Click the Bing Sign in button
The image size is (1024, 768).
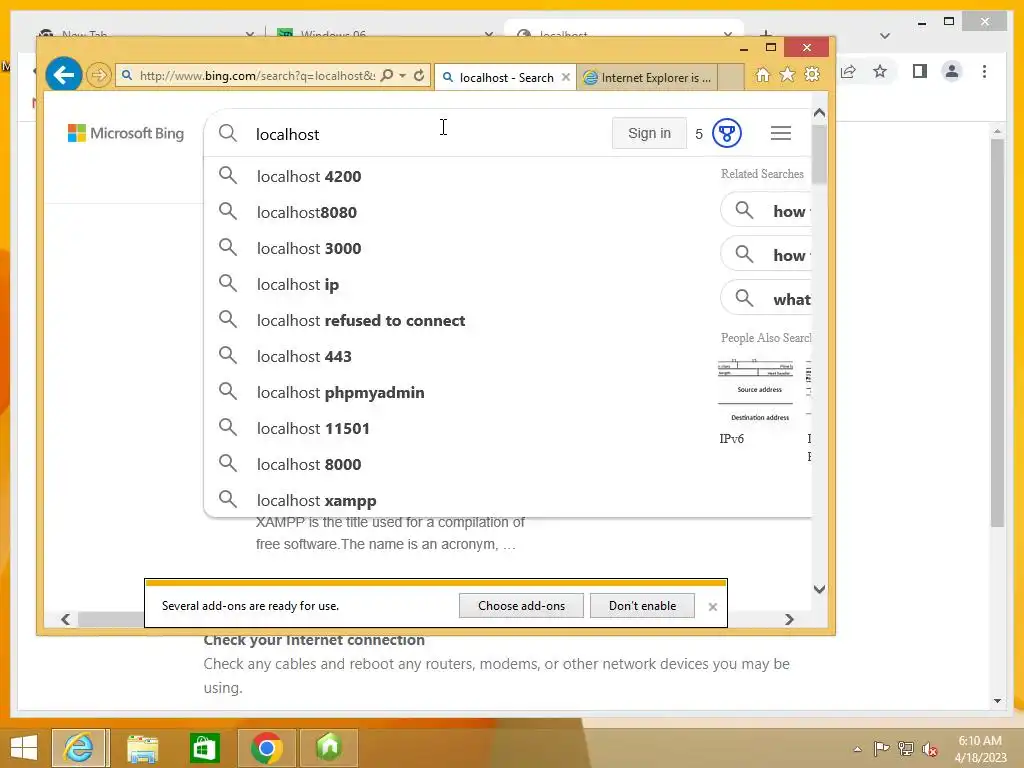click(649, 133)
